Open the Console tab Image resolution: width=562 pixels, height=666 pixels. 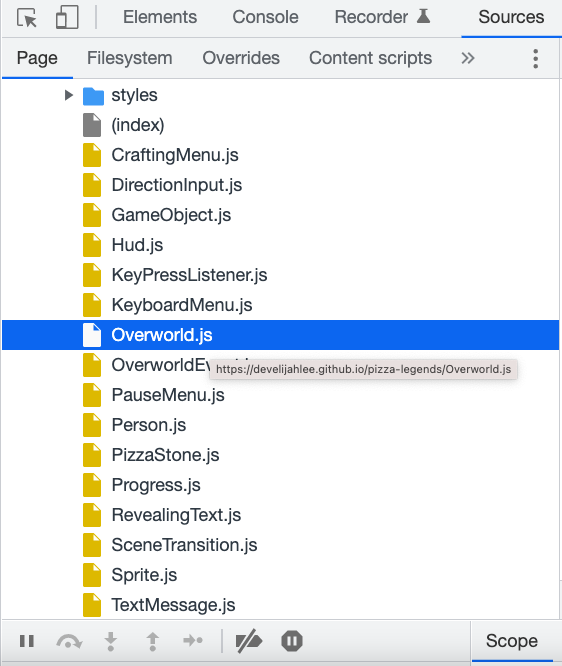[x=265, y=17]
